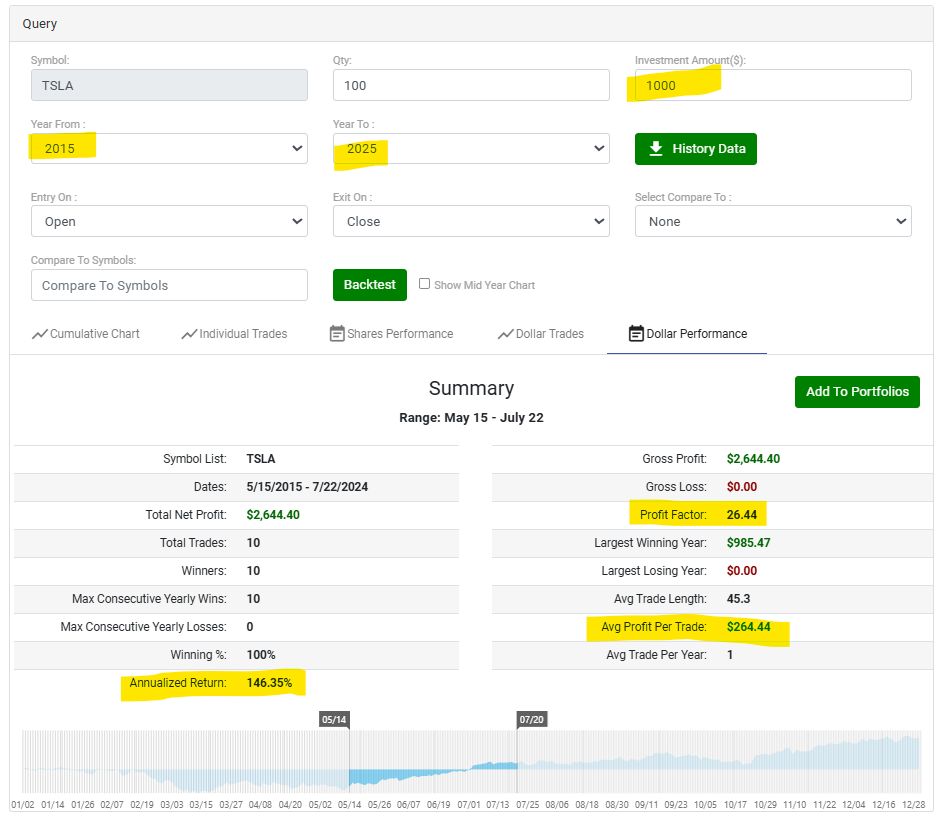Click the Dates value 5/15/2015 - 7/22/2024
Viewport: 948px width, 822px height.
[307, 487]
